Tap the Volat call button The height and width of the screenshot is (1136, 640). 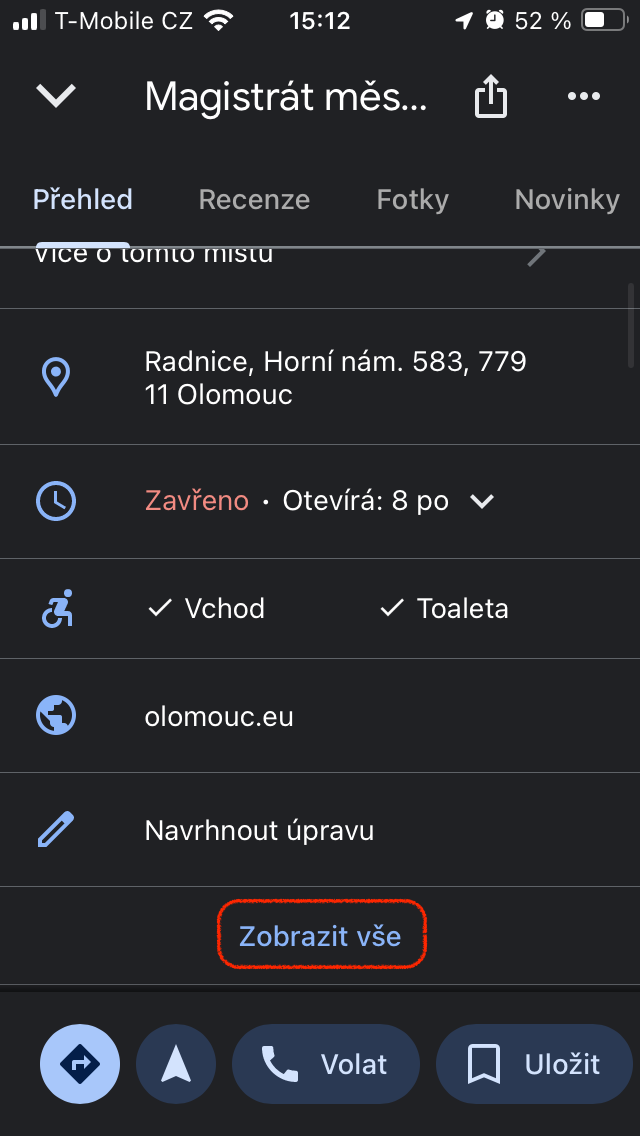[326, 1065]
